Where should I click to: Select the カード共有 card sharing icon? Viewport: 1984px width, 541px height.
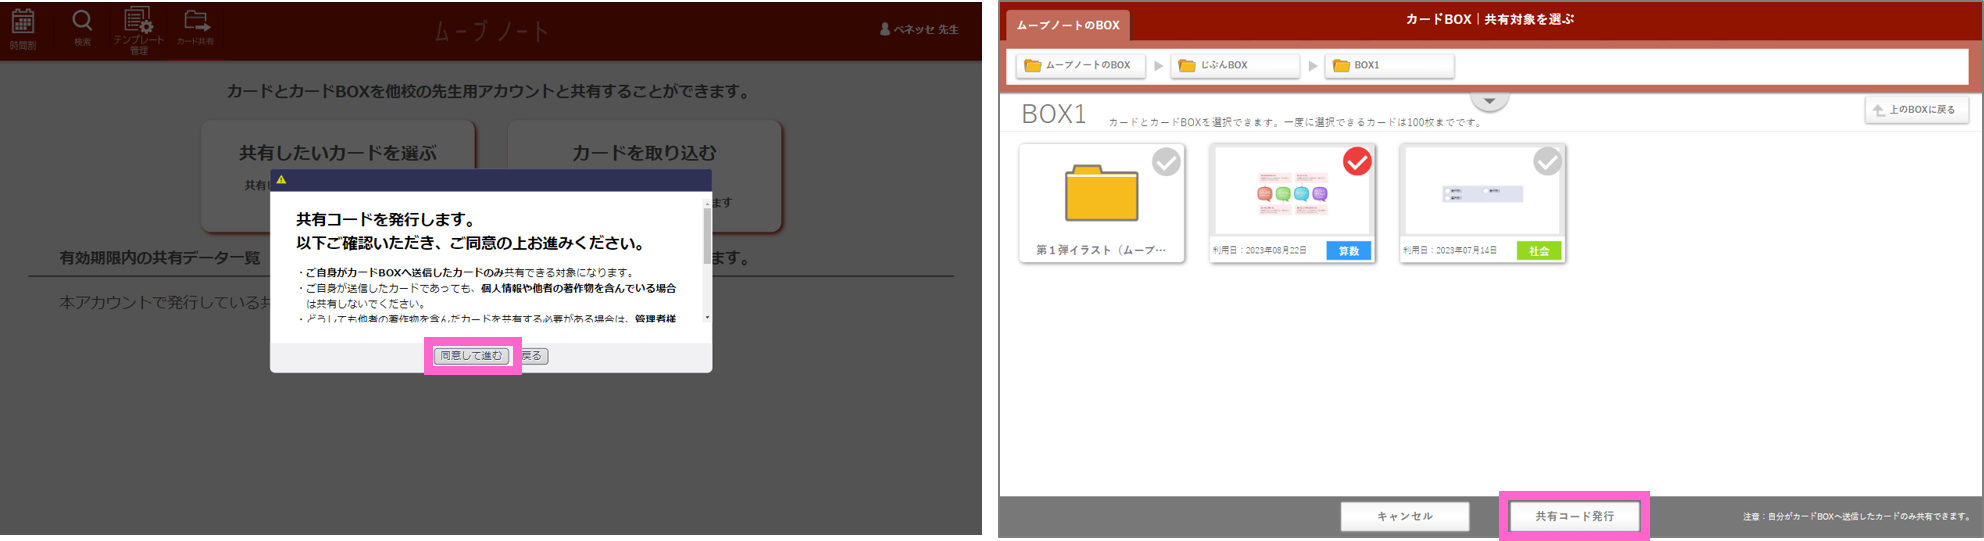pyautogui.click(x=195, y=28)
